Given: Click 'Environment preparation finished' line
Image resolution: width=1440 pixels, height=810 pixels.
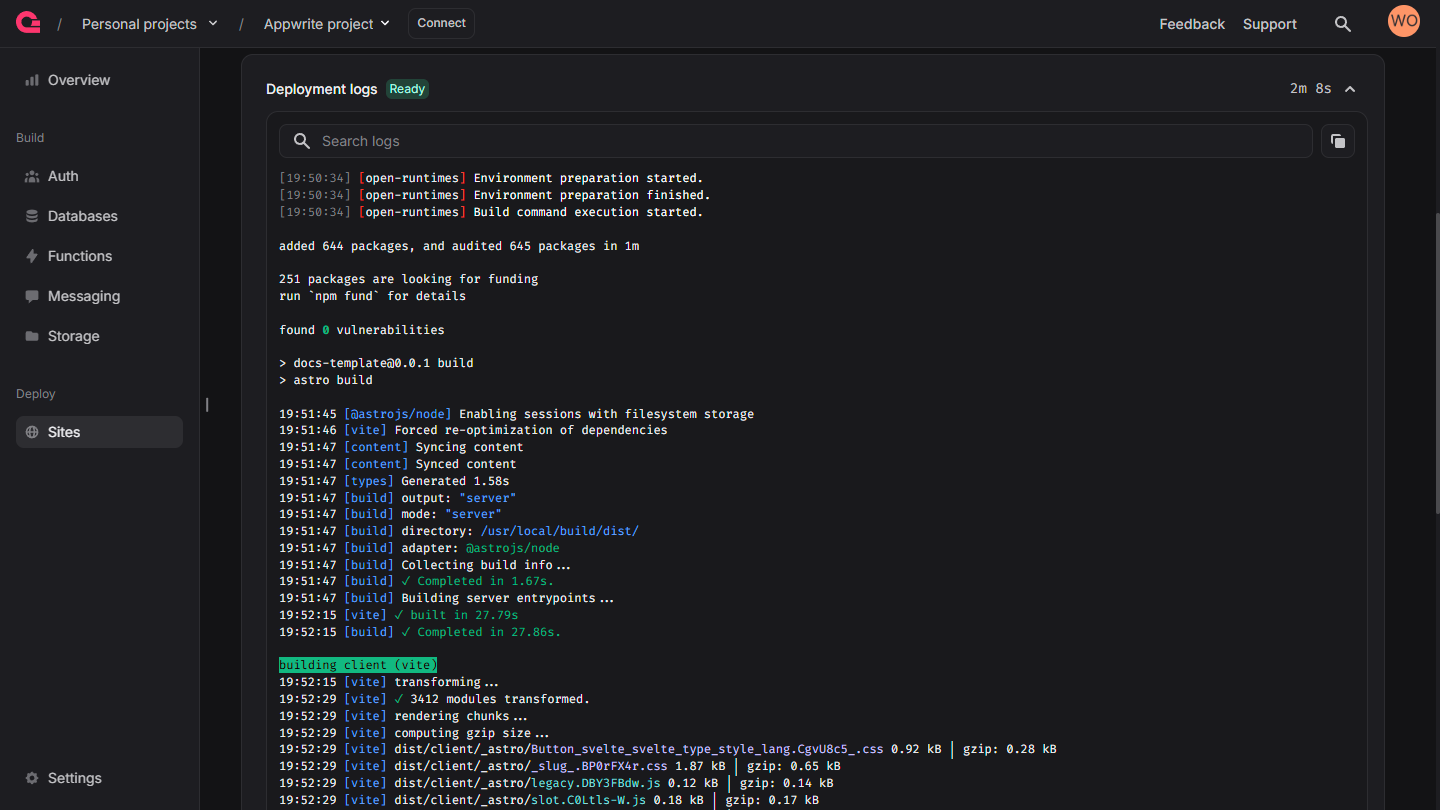Looking at the screenshot, I should [495, 195].
